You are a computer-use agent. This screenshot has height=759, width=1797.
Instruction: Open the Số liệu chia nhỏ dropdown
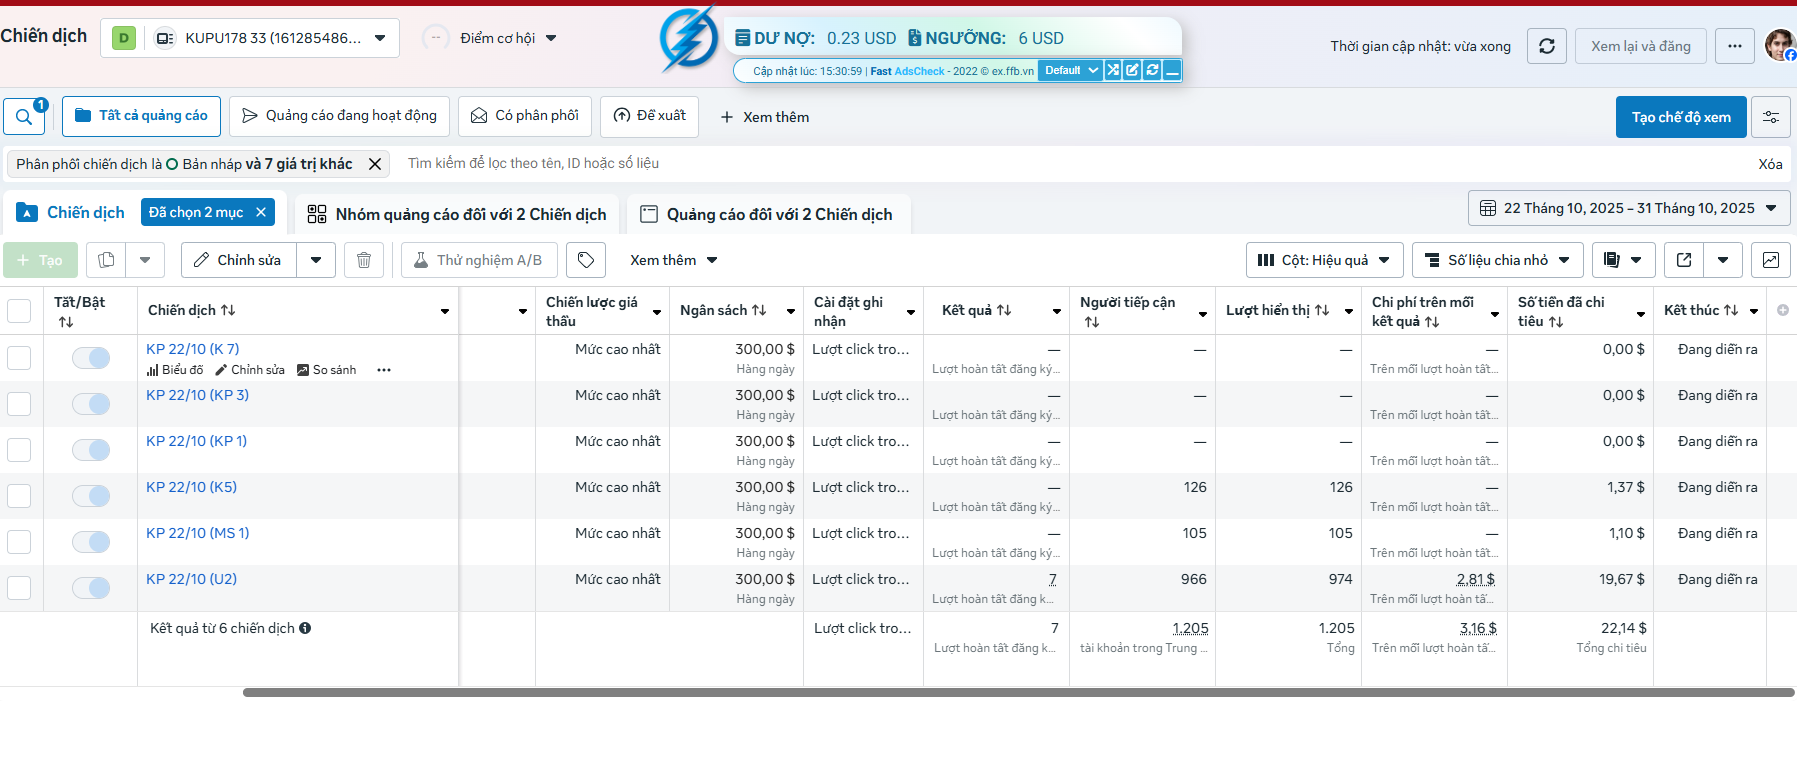(1498, 260)
